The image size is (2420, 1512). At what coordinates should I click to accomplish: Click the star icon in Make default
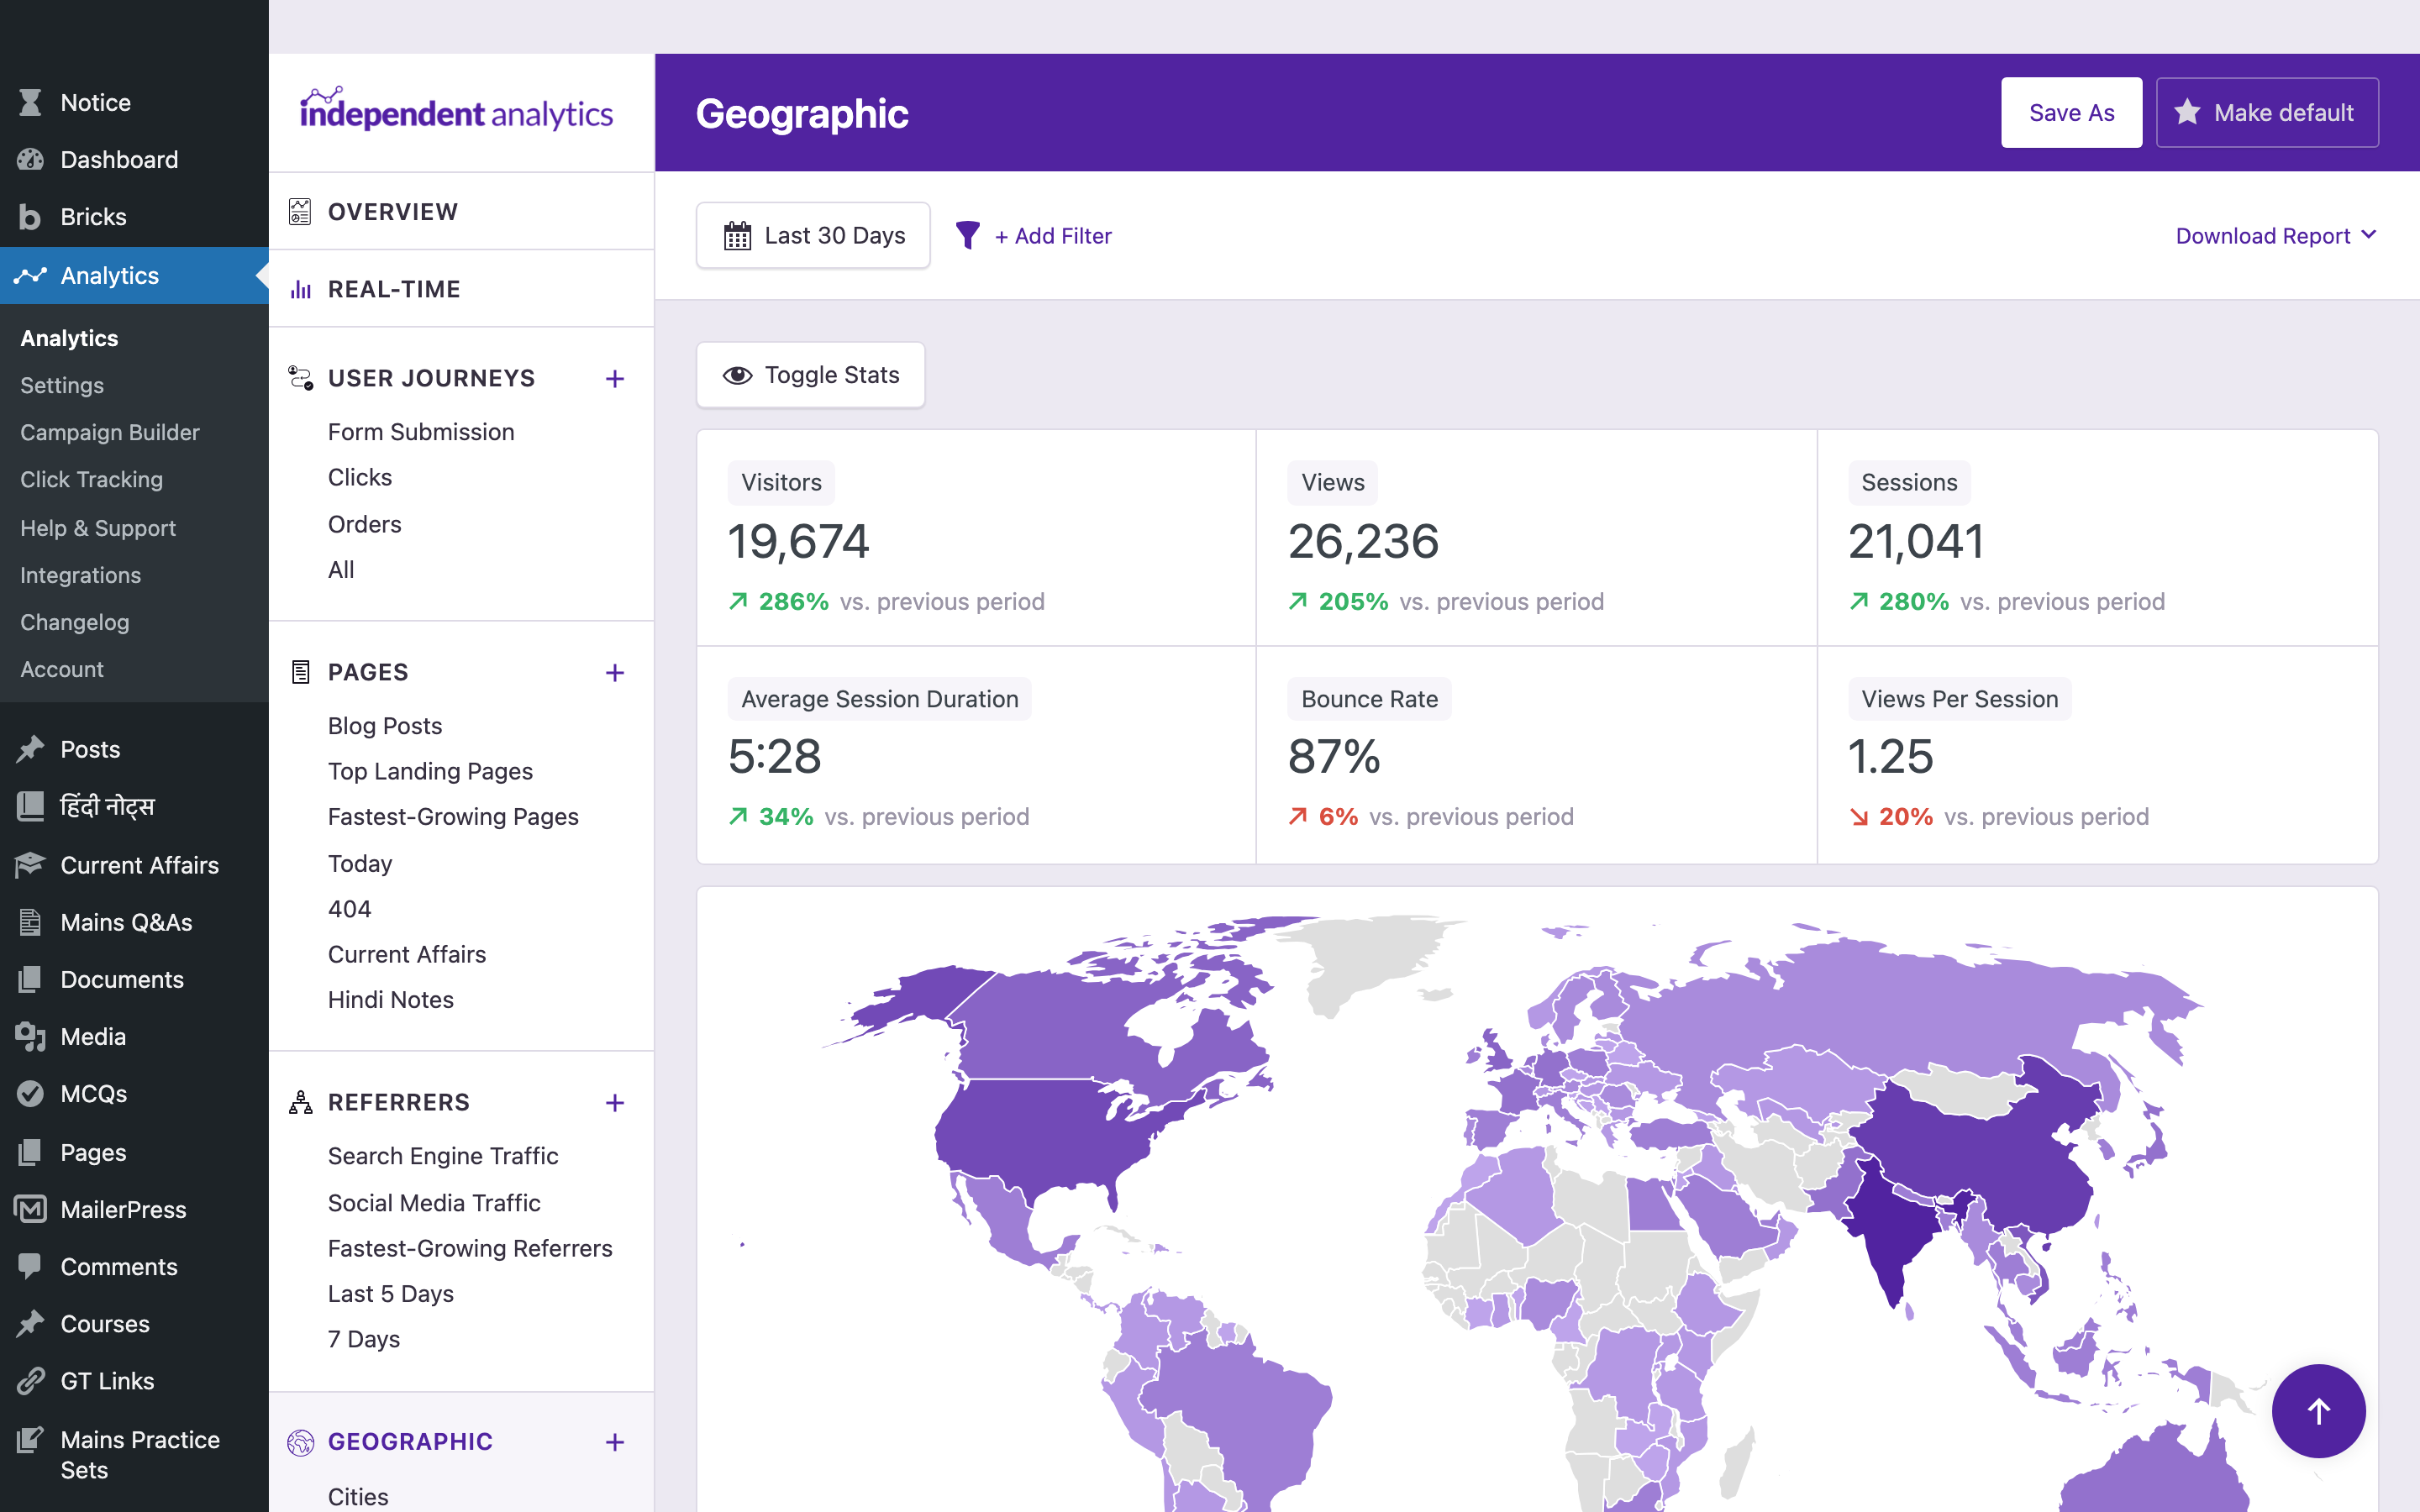point(2187,112)
